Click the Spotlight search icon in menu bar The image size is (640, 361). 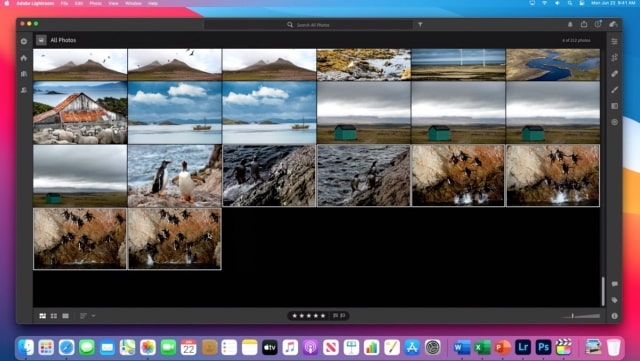(x=569, y=3)
